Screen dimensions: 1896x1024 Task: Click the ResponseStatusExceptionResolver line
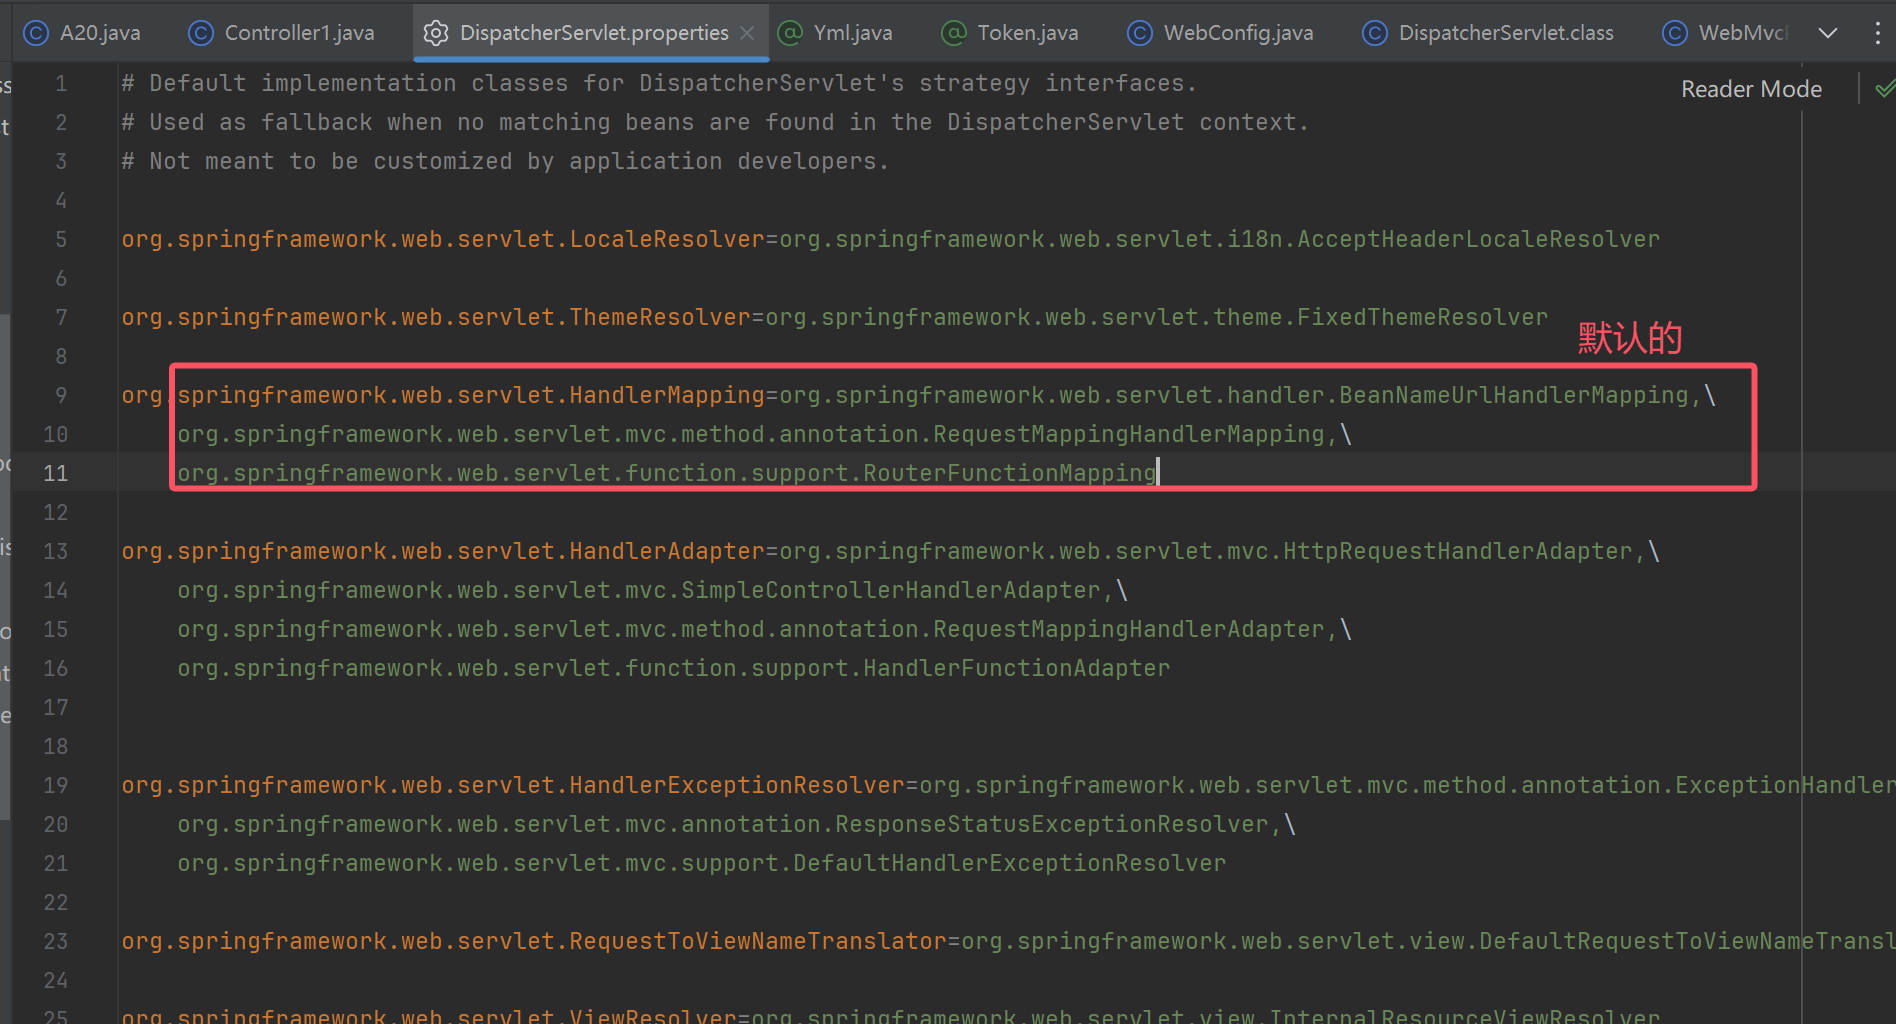[x=736, y=824]
